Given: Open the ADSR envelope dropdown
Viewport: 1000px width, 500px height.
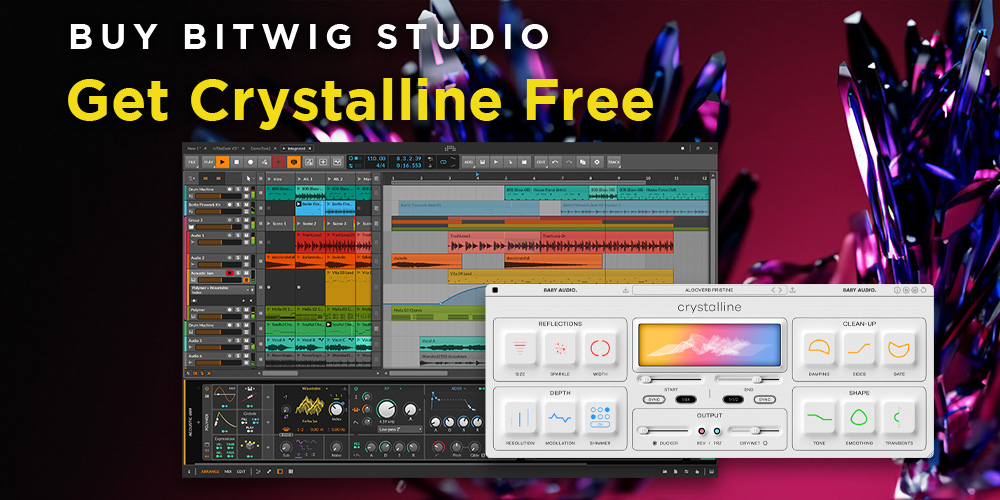Looking at the screenshot, I should pyautogui.click(x=458, y=388).
